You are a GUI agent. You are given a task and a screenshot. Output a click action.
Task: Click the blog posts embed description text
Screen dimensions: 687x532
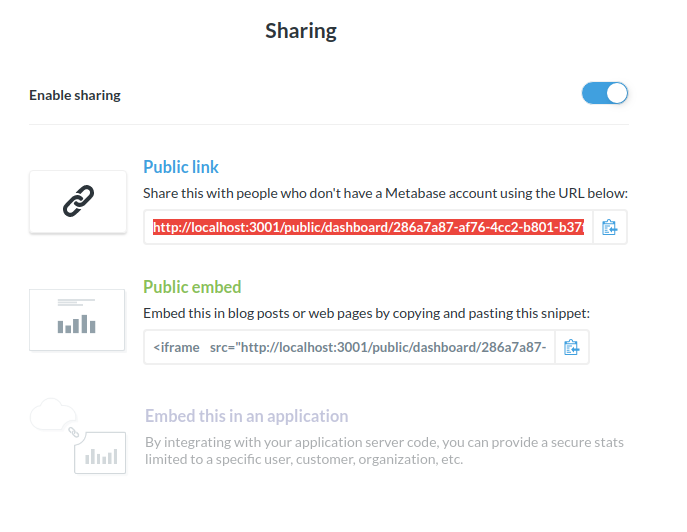pyautogui.click(x=367, y=313)
